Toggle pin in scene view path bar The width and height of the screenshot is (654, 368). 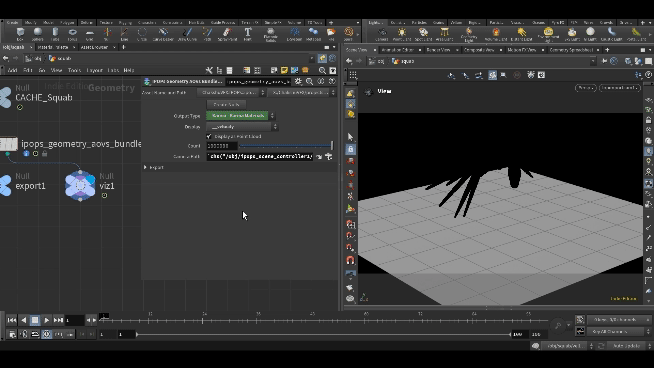604,61
